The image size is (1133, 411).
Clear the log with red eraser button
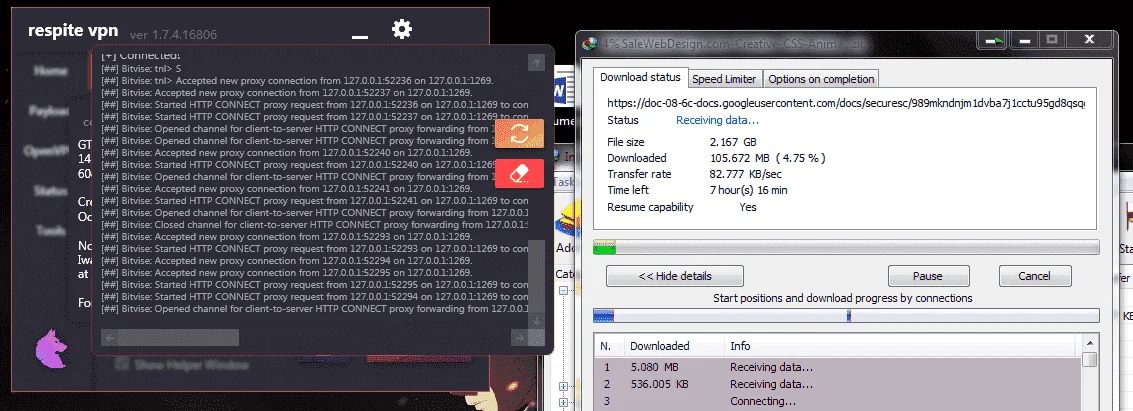pyautogui.click(x=520, y=174)
